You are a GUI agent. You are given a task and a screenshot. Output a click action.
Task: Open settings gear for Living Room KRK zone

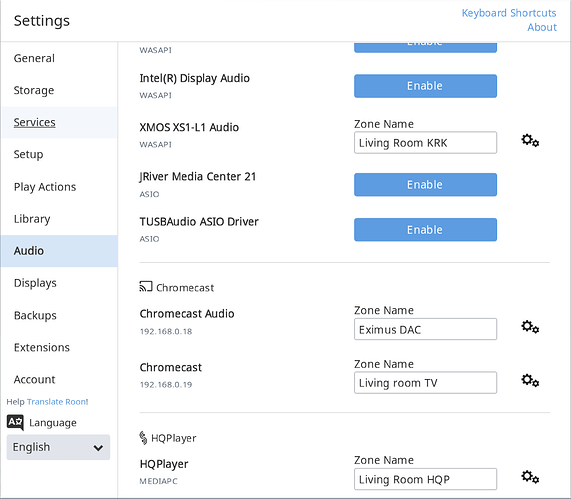tap(530, 141)
